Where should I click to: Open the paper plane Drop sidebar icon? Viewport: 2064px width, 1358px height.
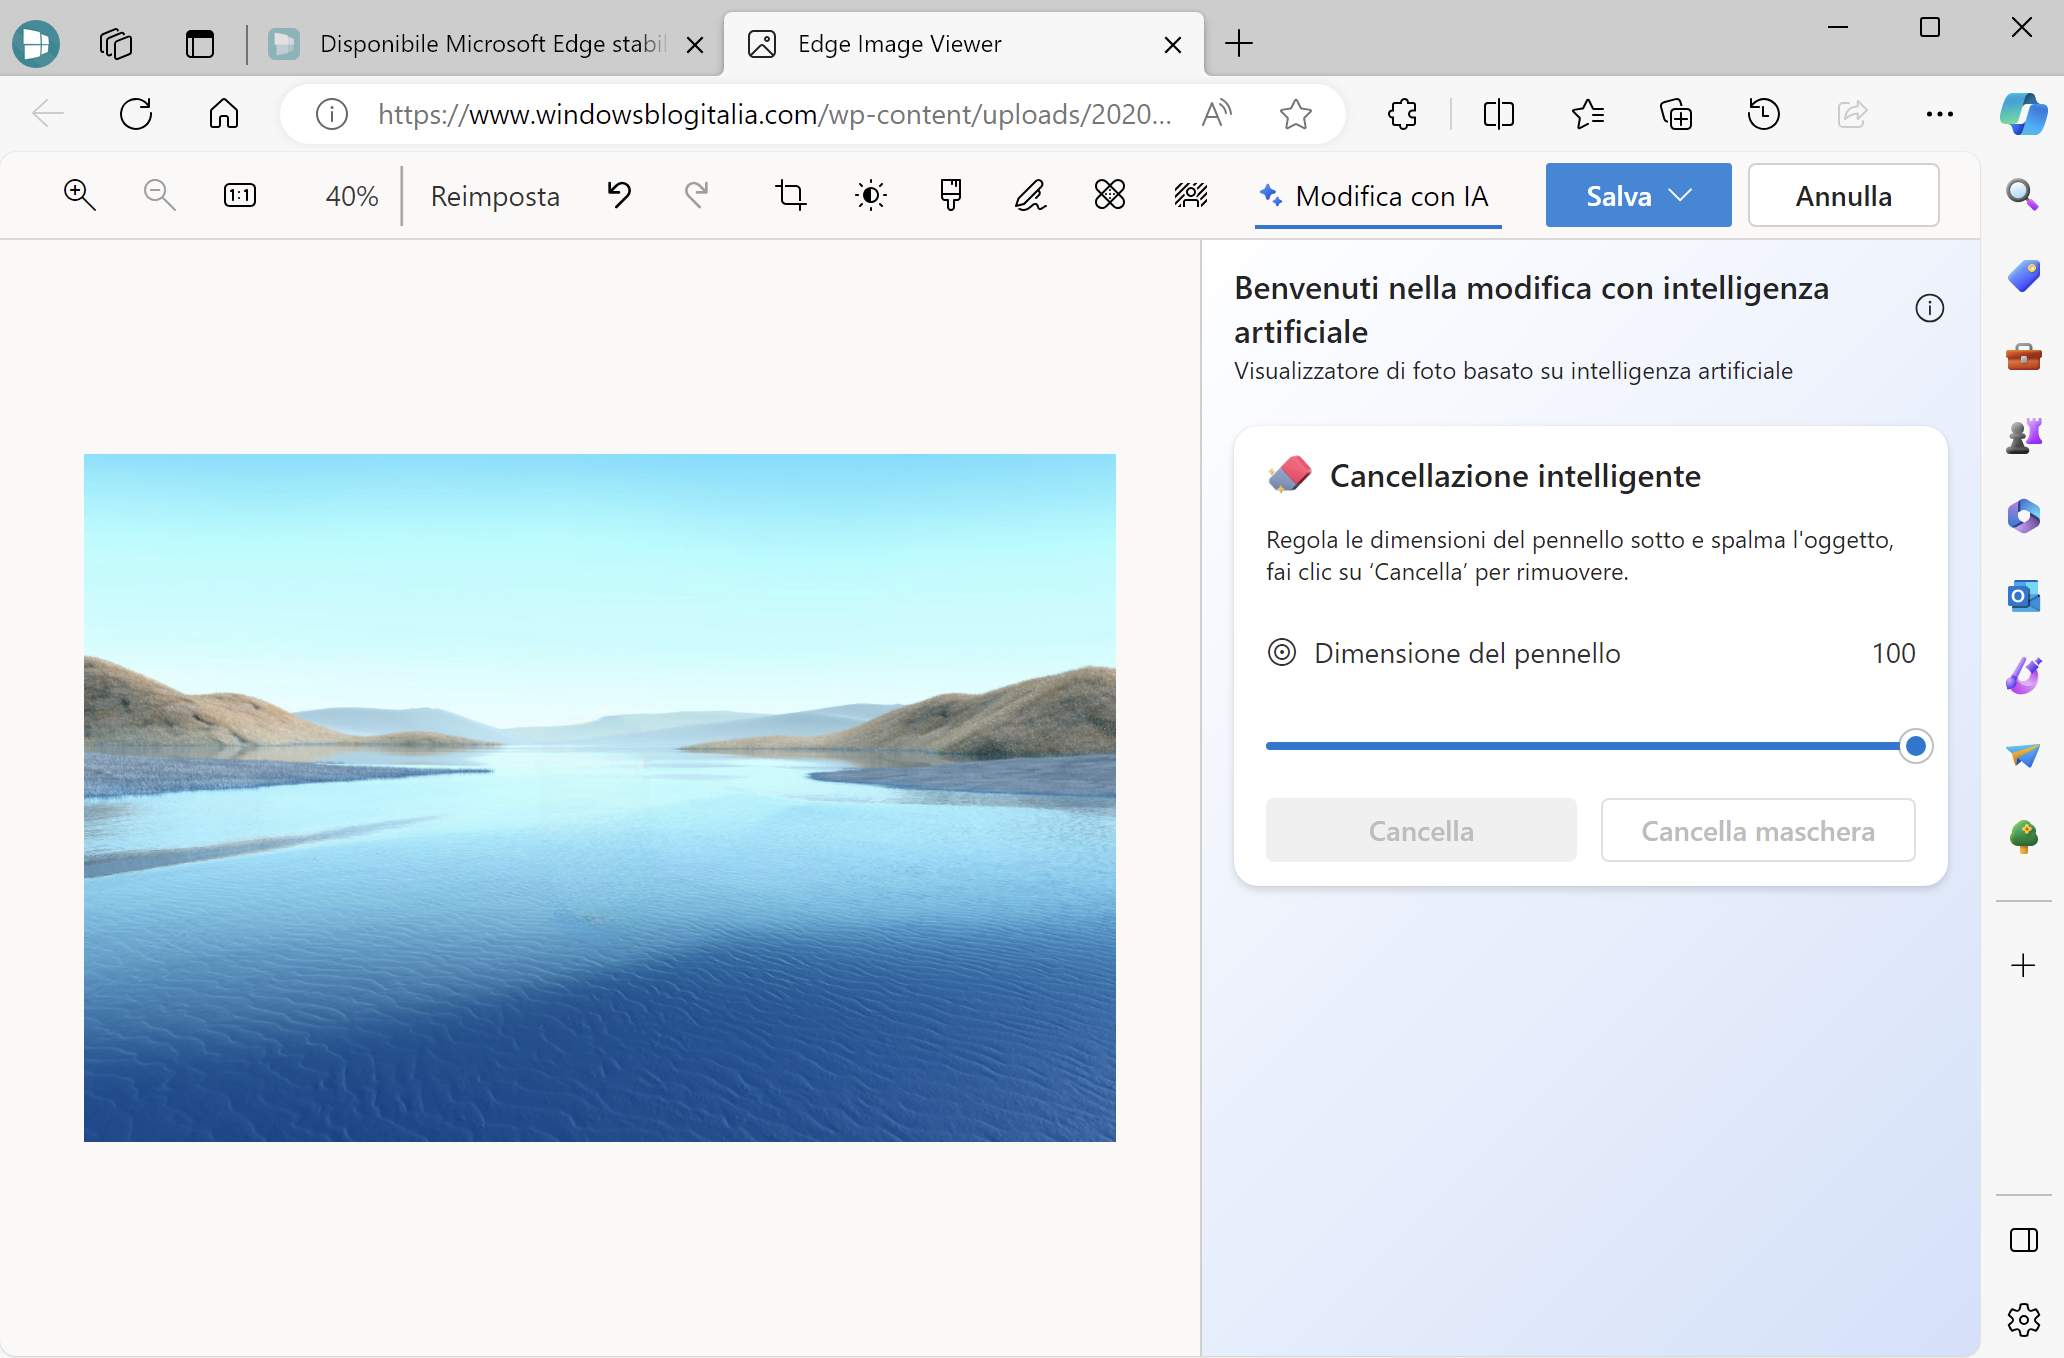coord(2023,756)
